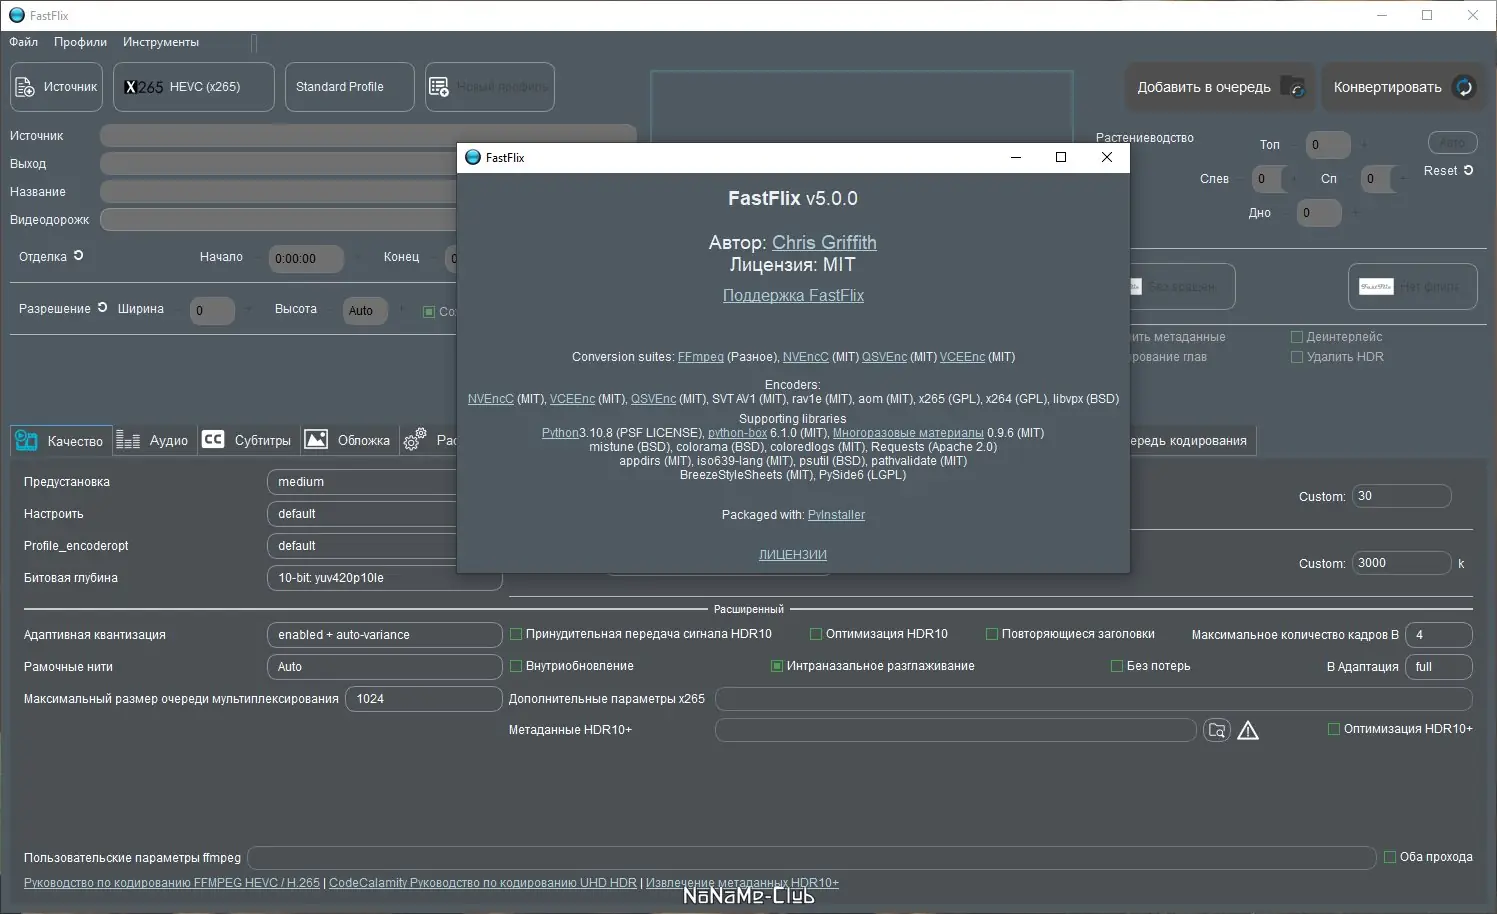The height and width of the screenshot is (914, 1497).
Task: Open the FFMPEG HEVC / H.265 guide link
Action: [x=172, y=883]
